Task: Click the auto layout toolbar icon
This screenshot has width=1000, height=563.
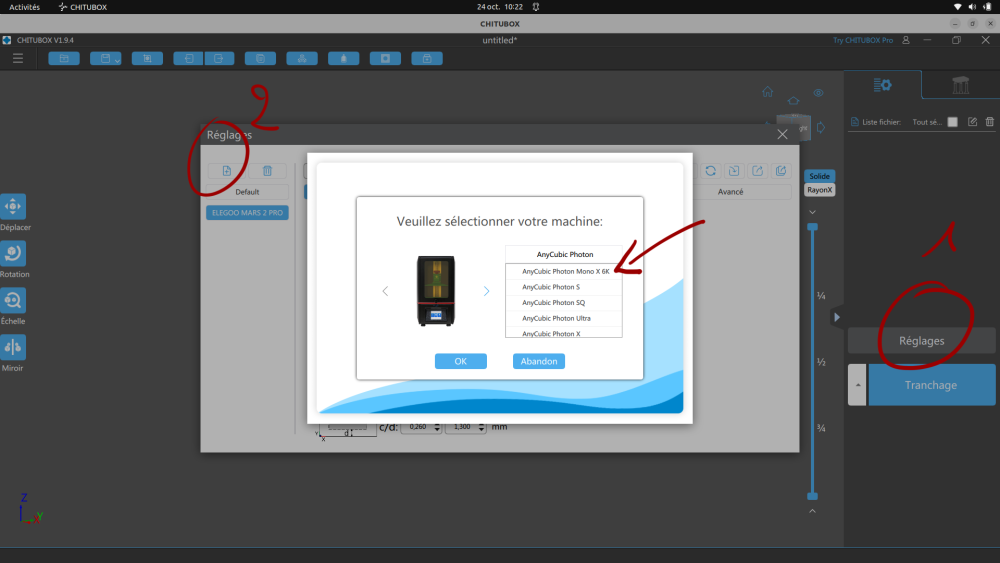Action: coord(302,59)
